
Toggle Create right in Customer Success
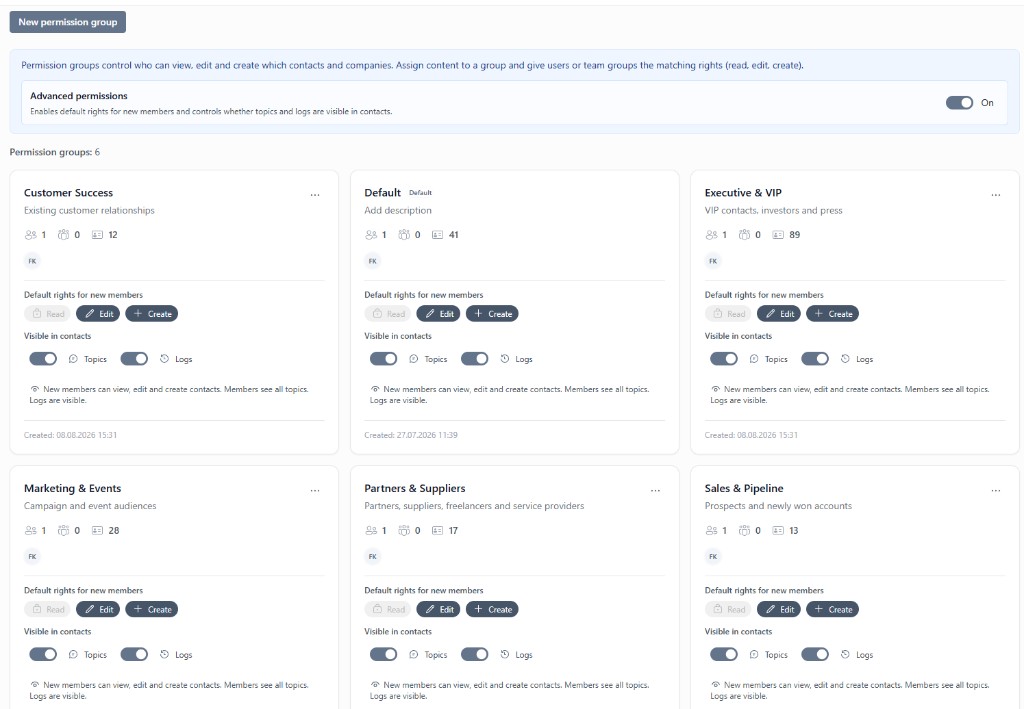point(152,313)
